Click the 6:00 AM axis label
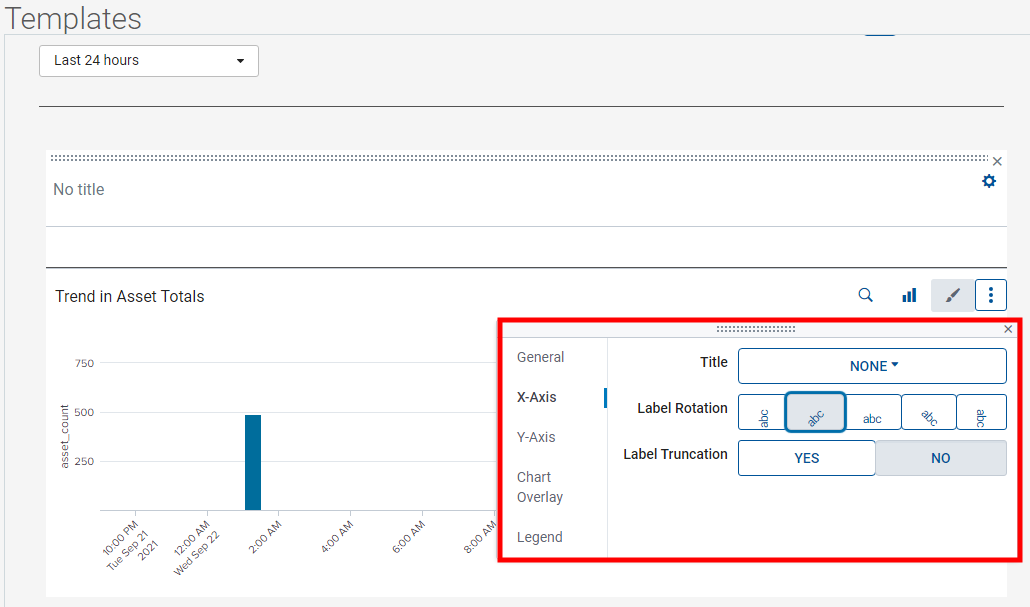Image resolution: width=1030 pixels, height=607 pixels. (409, 536)
